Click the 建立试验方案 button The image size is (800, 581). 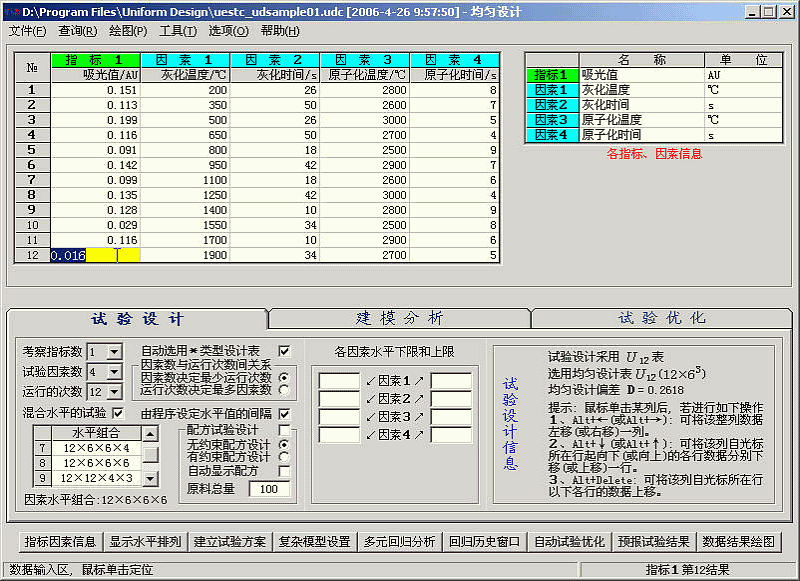(x=230, y=542)
